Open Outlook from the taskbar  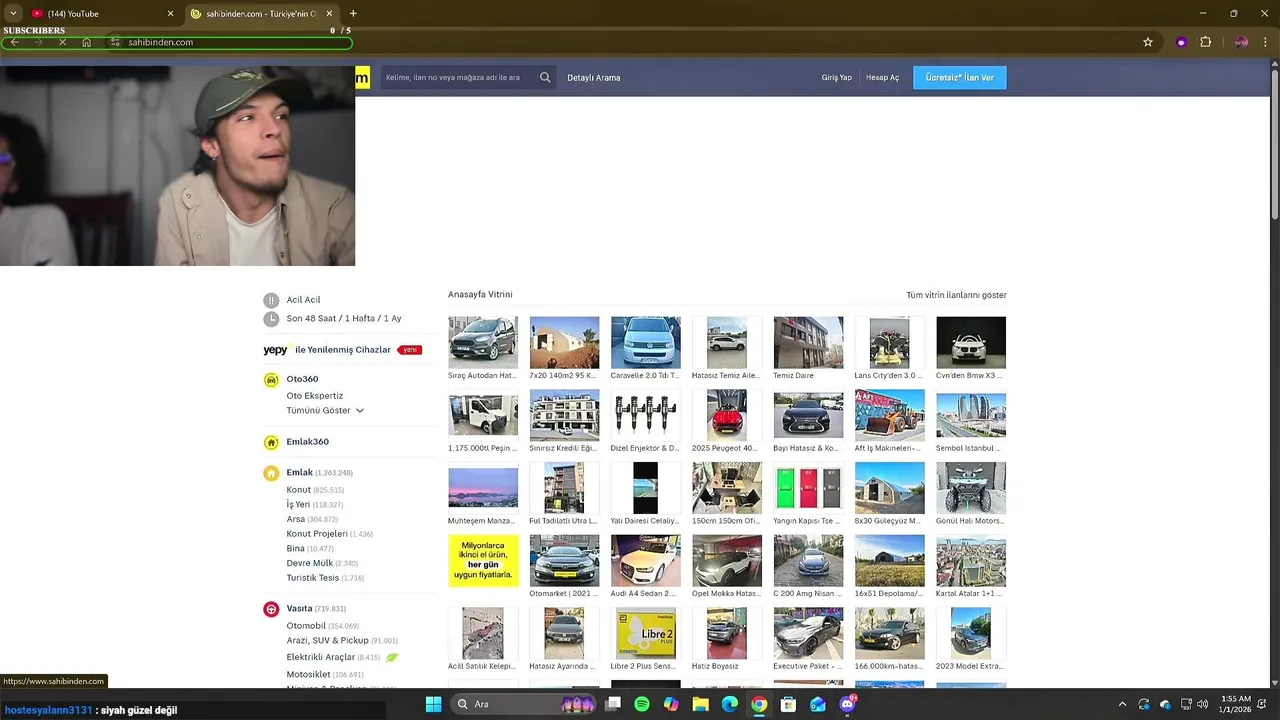[x=818, y=704]
